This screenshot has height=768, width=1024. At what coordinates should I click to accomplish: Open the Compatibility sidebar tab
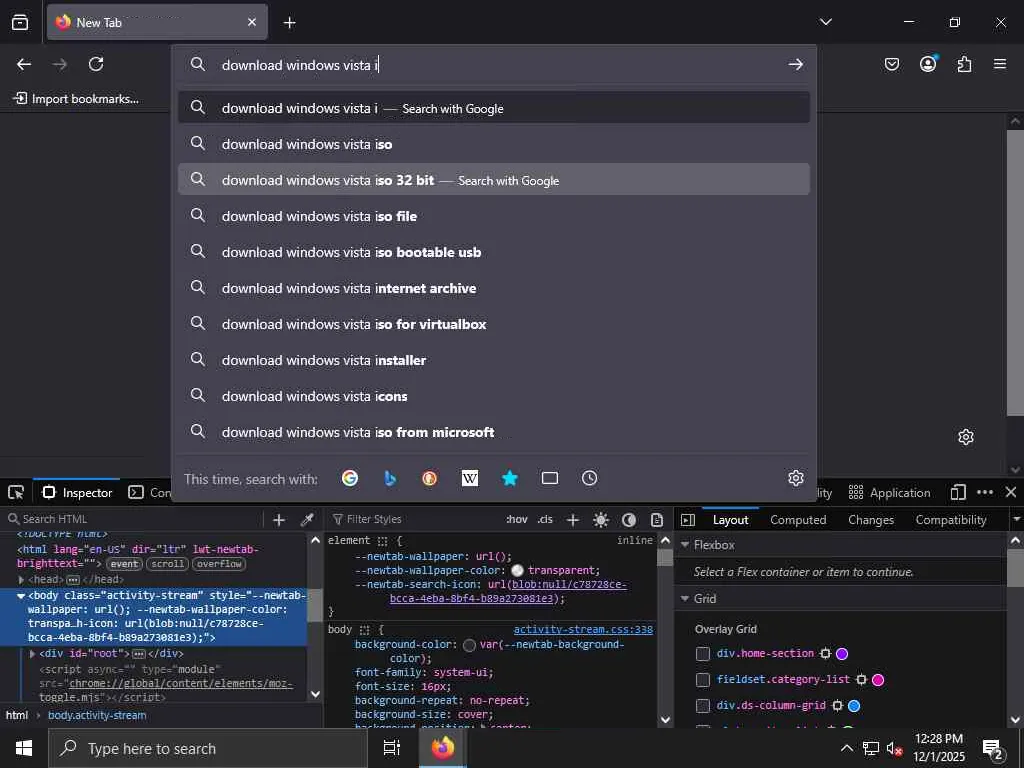tap(951, 520)
